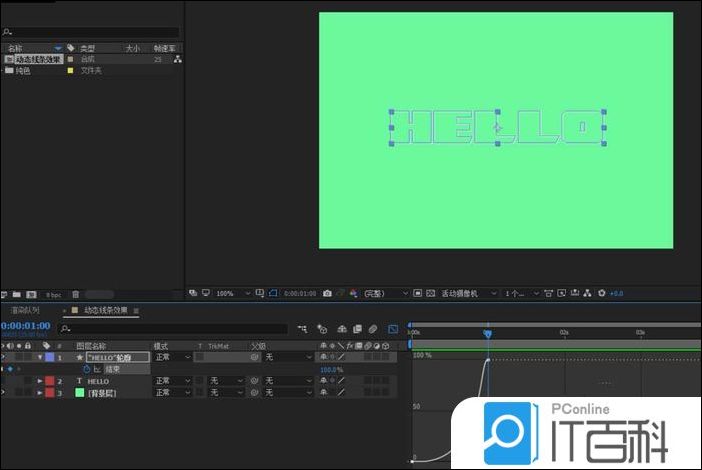
Task: Toggle shy switch for HELLO text layer
Action: [x=323, y=381]
